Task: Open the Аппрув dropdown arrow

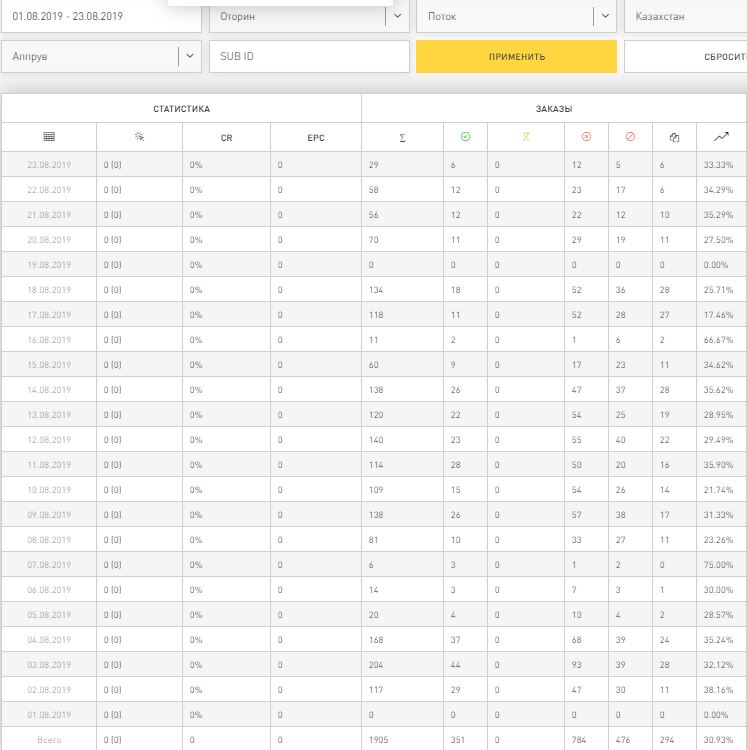Action: click(190, 56)
